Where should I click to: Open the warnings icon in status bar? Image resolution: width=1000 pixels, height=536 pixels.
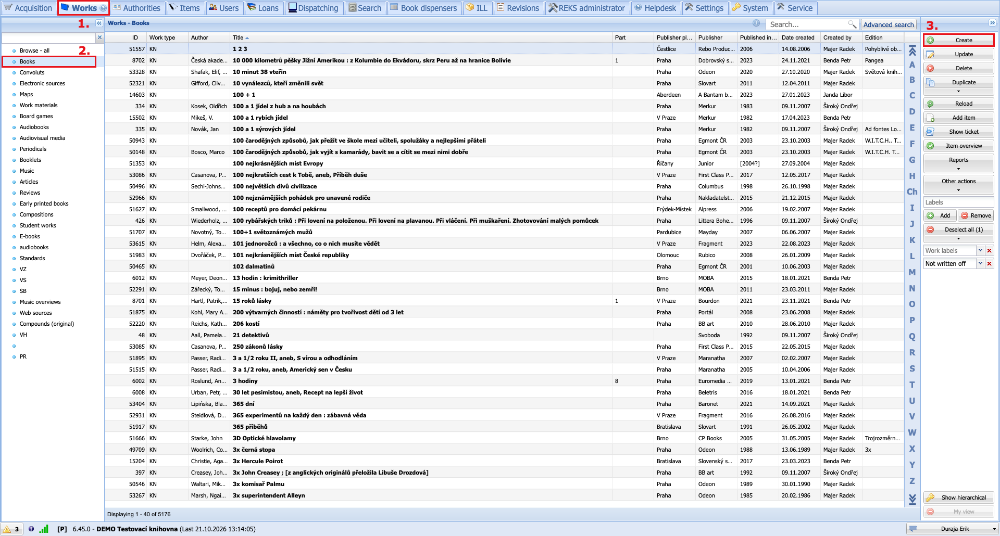8,529
